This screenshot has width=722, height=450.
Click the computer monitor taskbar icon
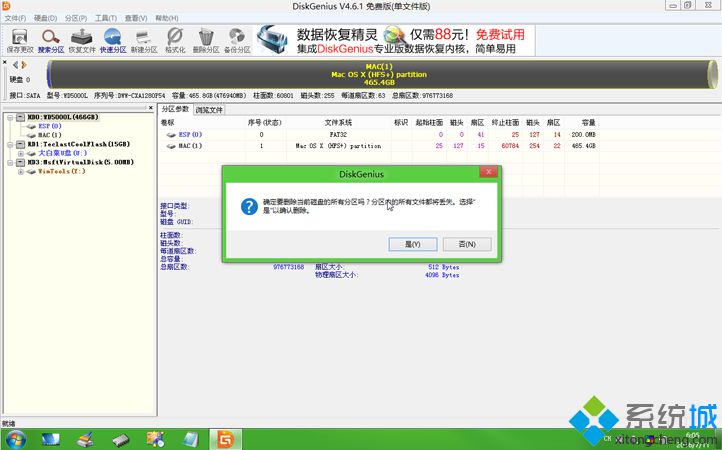point(50,439)
